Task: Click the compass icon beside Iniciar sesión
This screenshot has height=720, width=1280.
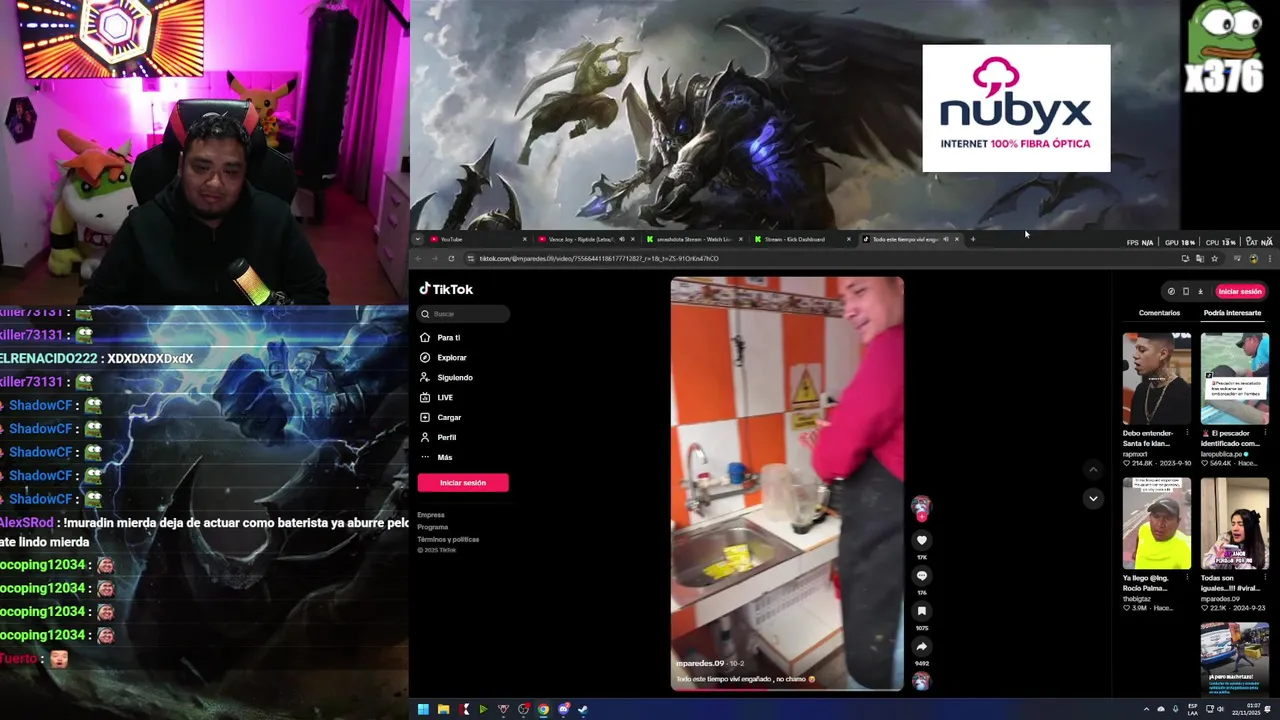Action: point(1171,292)
